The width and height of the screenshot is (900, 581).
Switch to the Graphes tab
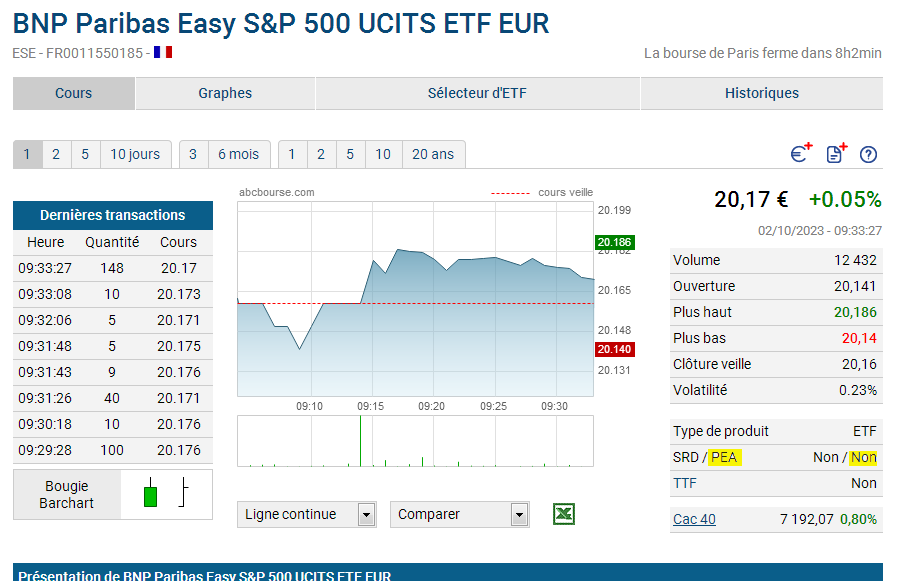pyautogui.click(x=225, y=93)
